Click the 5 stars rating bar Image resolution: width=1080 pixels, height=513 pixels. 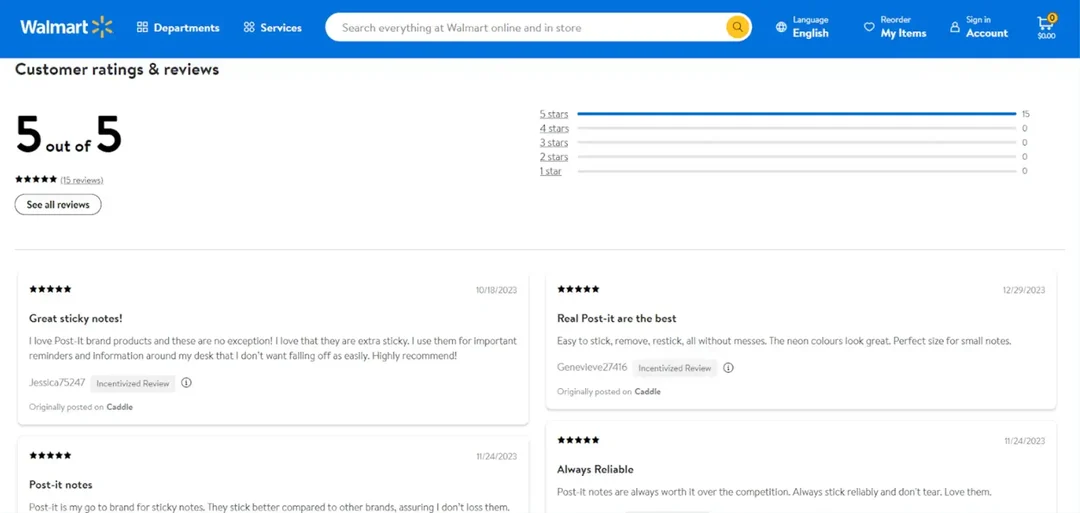(x=796, y=114)
